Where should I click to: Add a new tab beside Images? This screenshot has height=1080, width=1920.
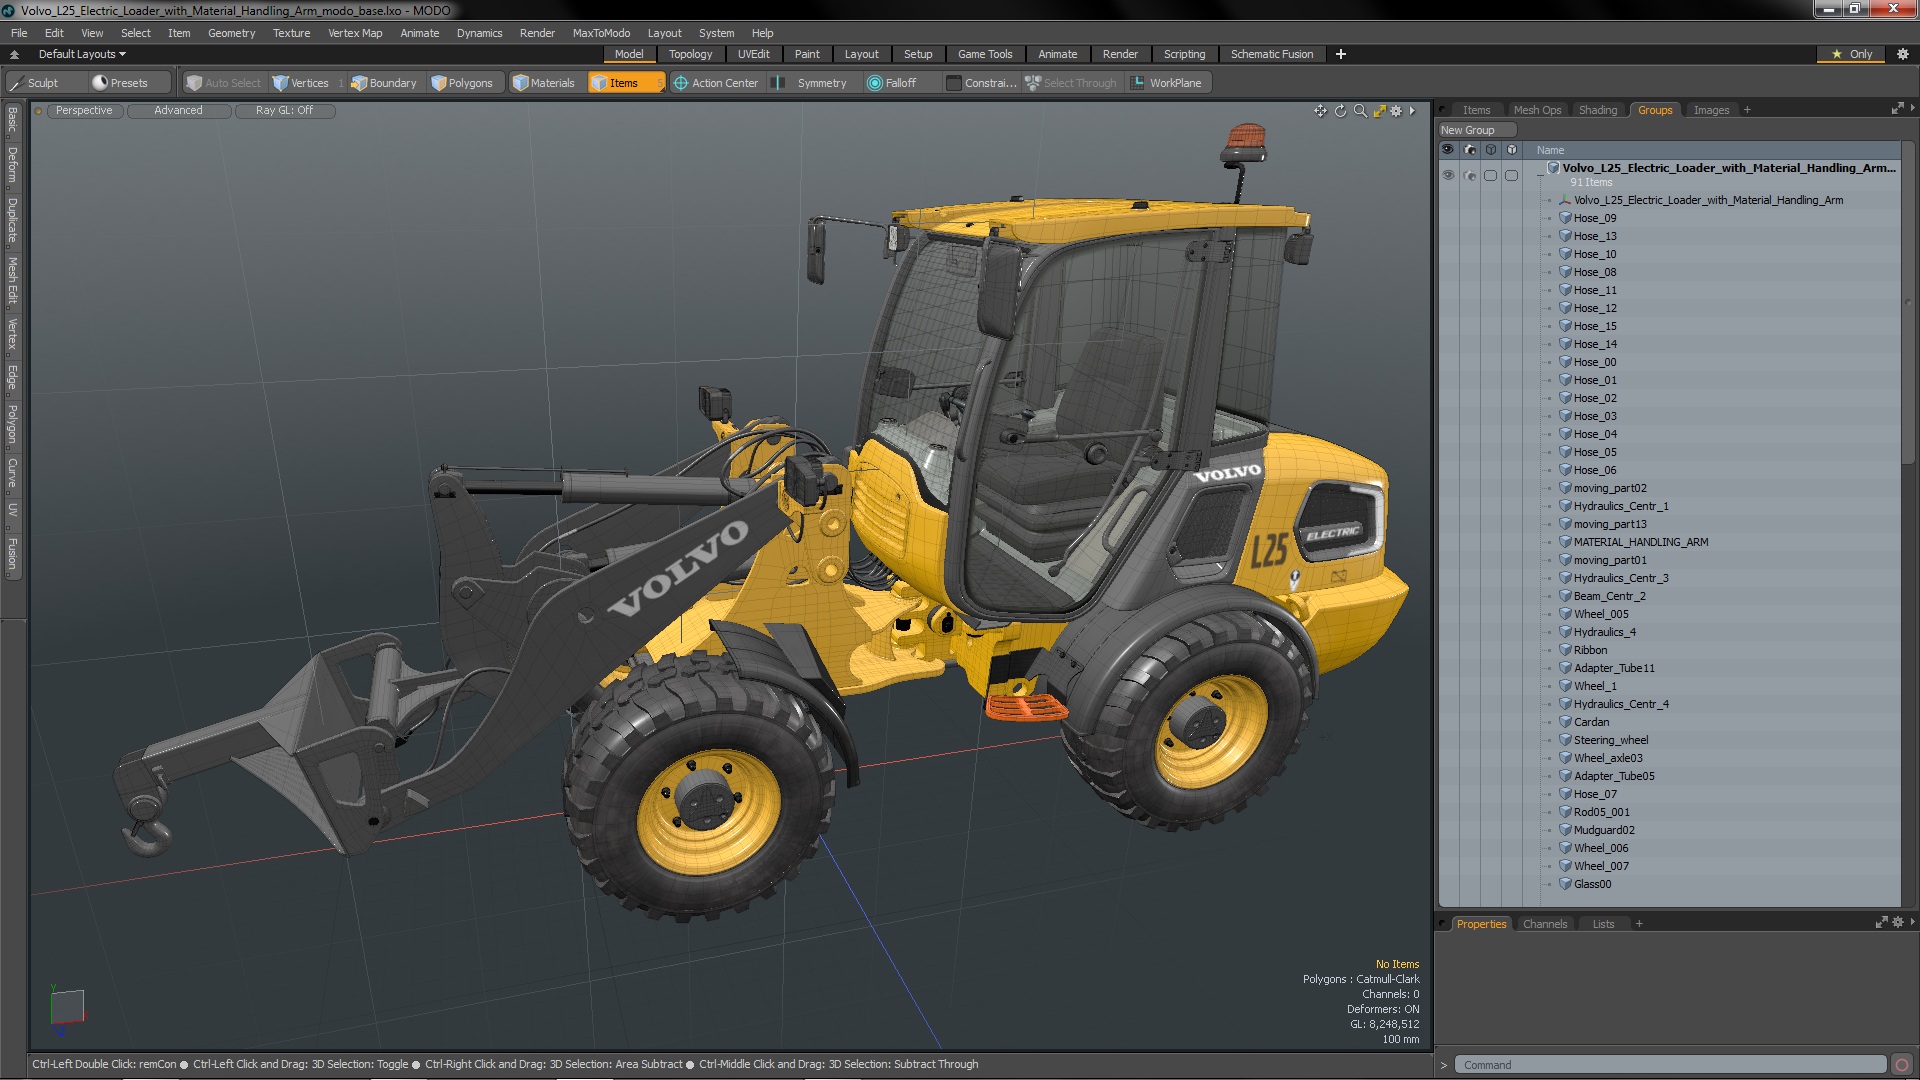1746,110
